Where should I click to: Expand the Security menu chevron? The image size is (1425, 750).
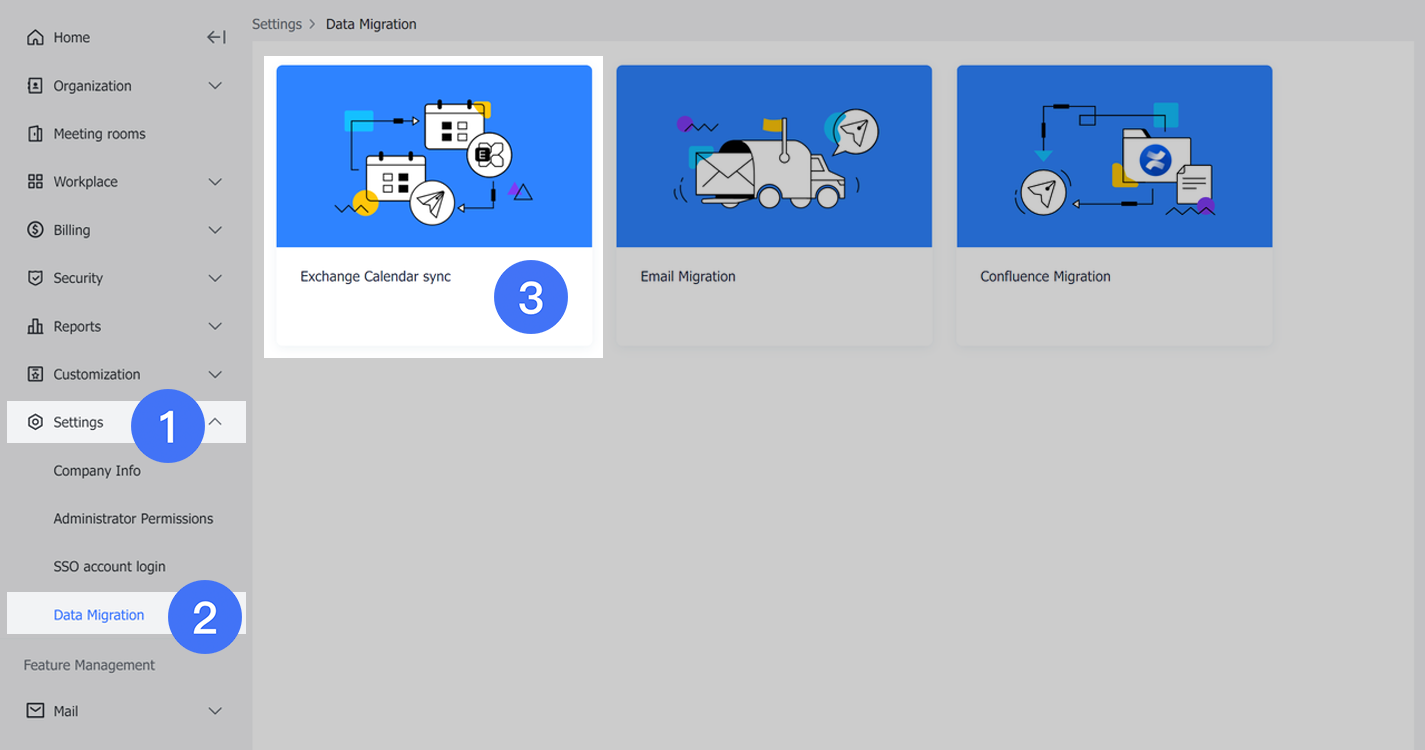[x=215, y=278]
